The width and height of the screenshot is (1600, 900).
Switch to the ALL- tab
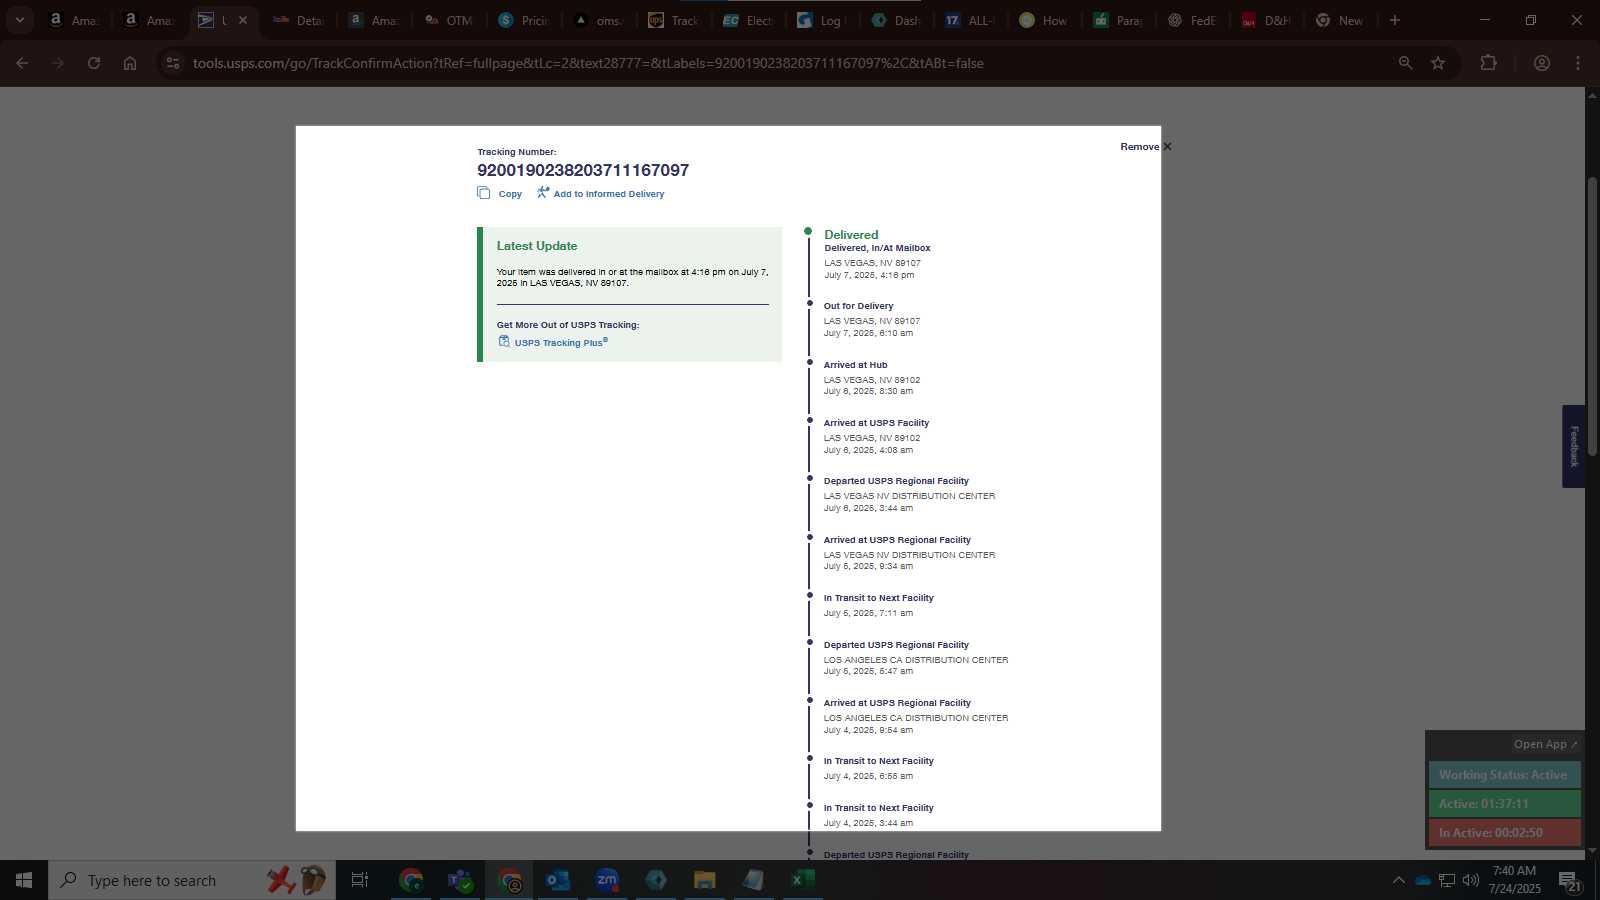(971, 20)
